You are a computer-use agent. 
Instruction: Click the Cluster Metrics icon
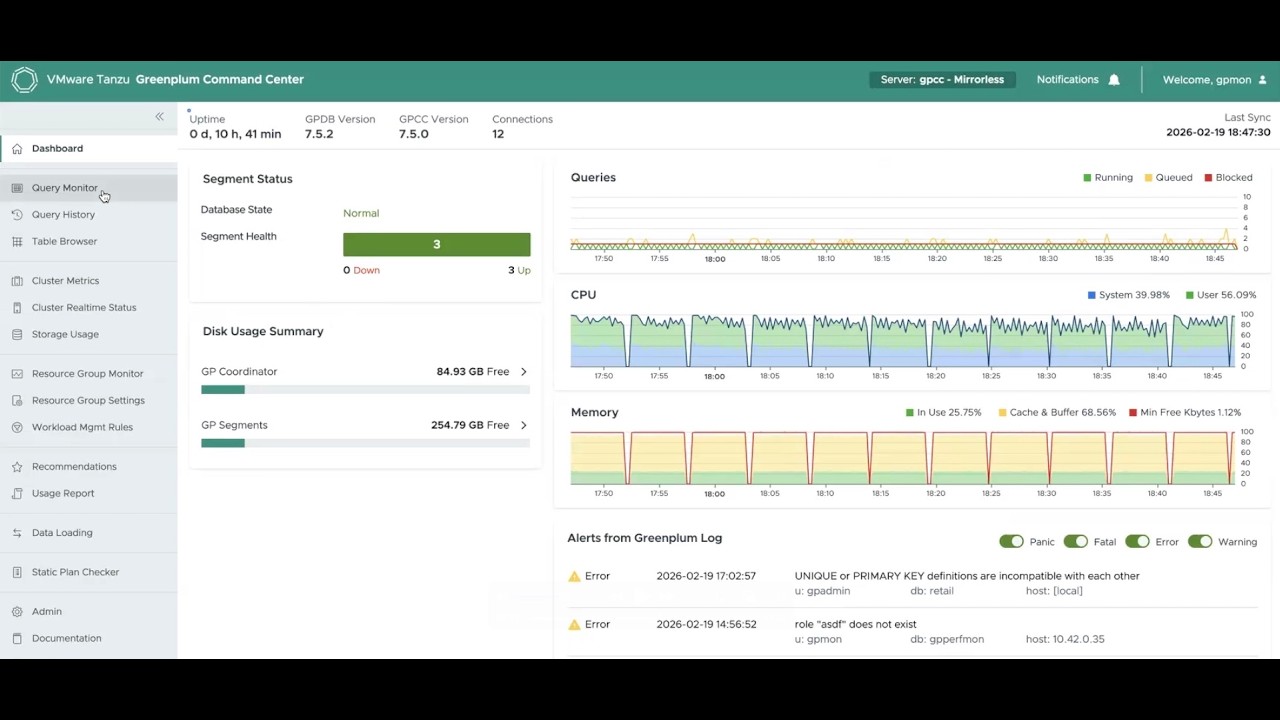pos(17,281)
